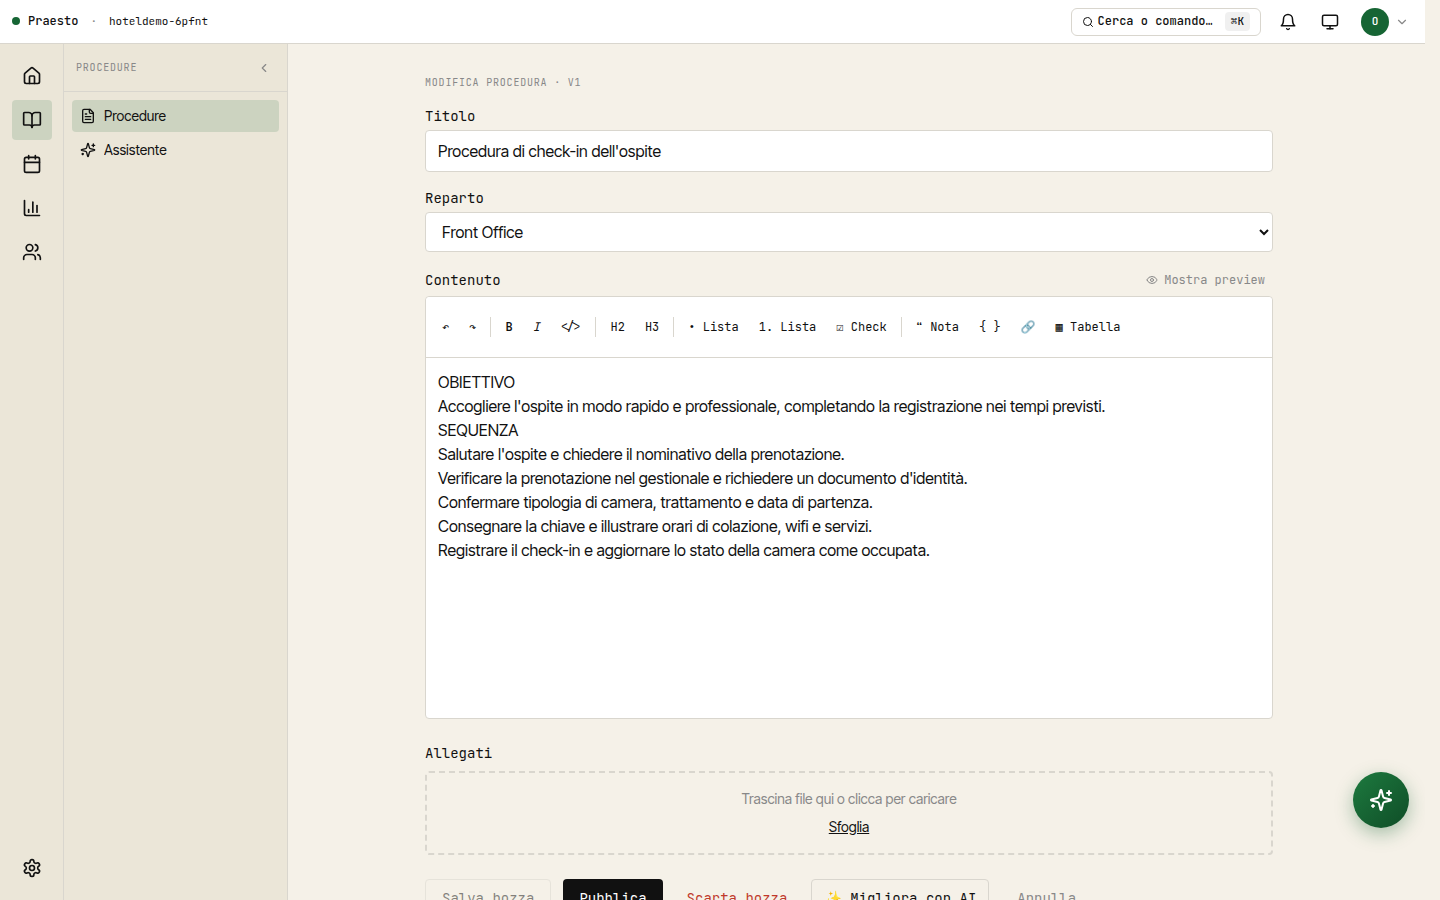The width and height of the screenshot is (1440, 900).
Task: Insert code block with braces icon
Action: pos(990,327)
